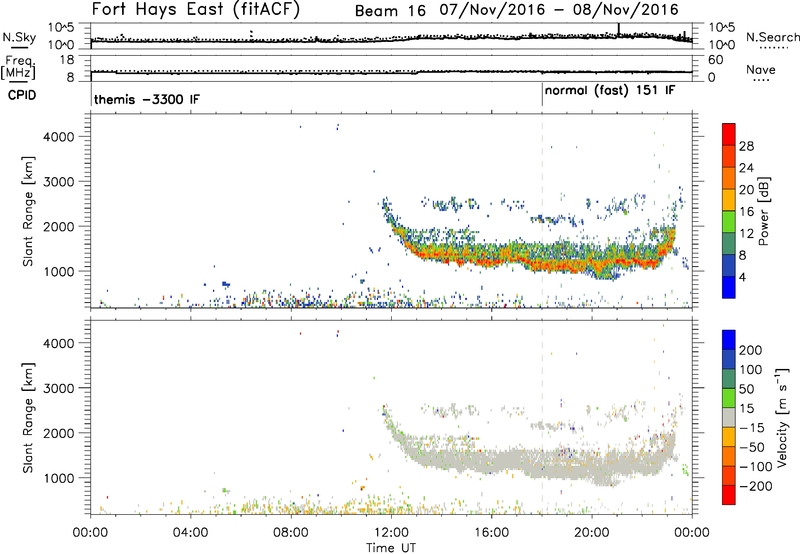The height and width of the screenshot is (554, 800).
Task: Click the 3000 tick on the velocity panel
Action: point(59,388)
